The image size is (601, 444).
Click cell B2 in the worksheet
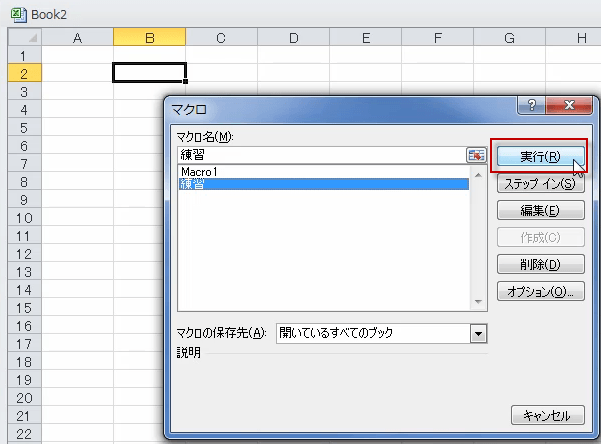point(149,73)
